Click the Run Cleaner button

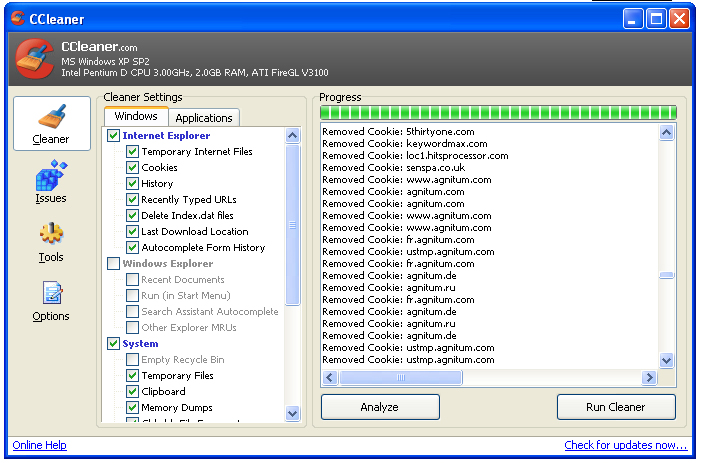click(x=616, y=407)
